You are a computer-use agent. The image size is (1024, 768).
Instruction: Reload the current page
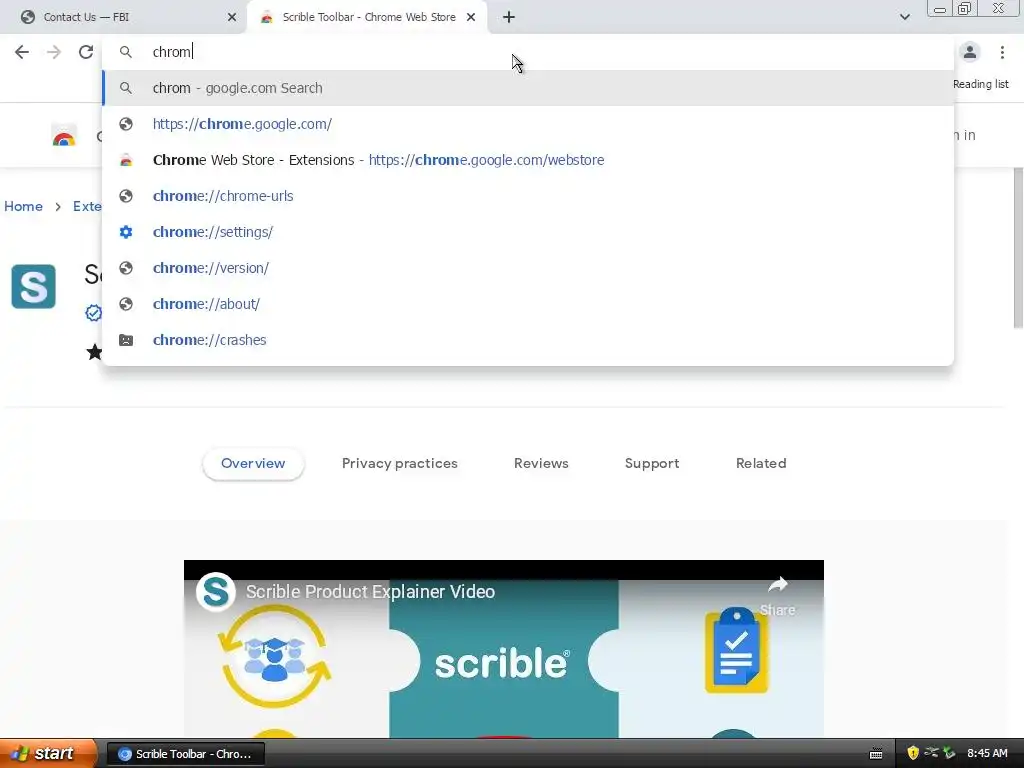(x=86, y=52)
